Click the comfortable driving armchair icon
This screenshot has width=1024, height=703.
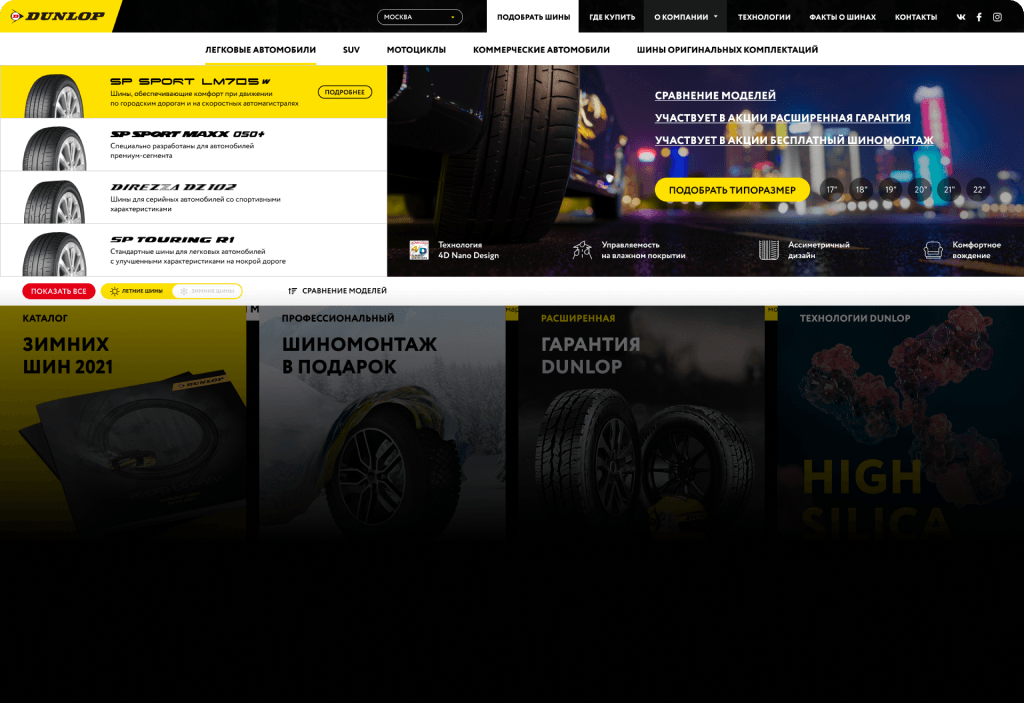[x=933, y=250]
